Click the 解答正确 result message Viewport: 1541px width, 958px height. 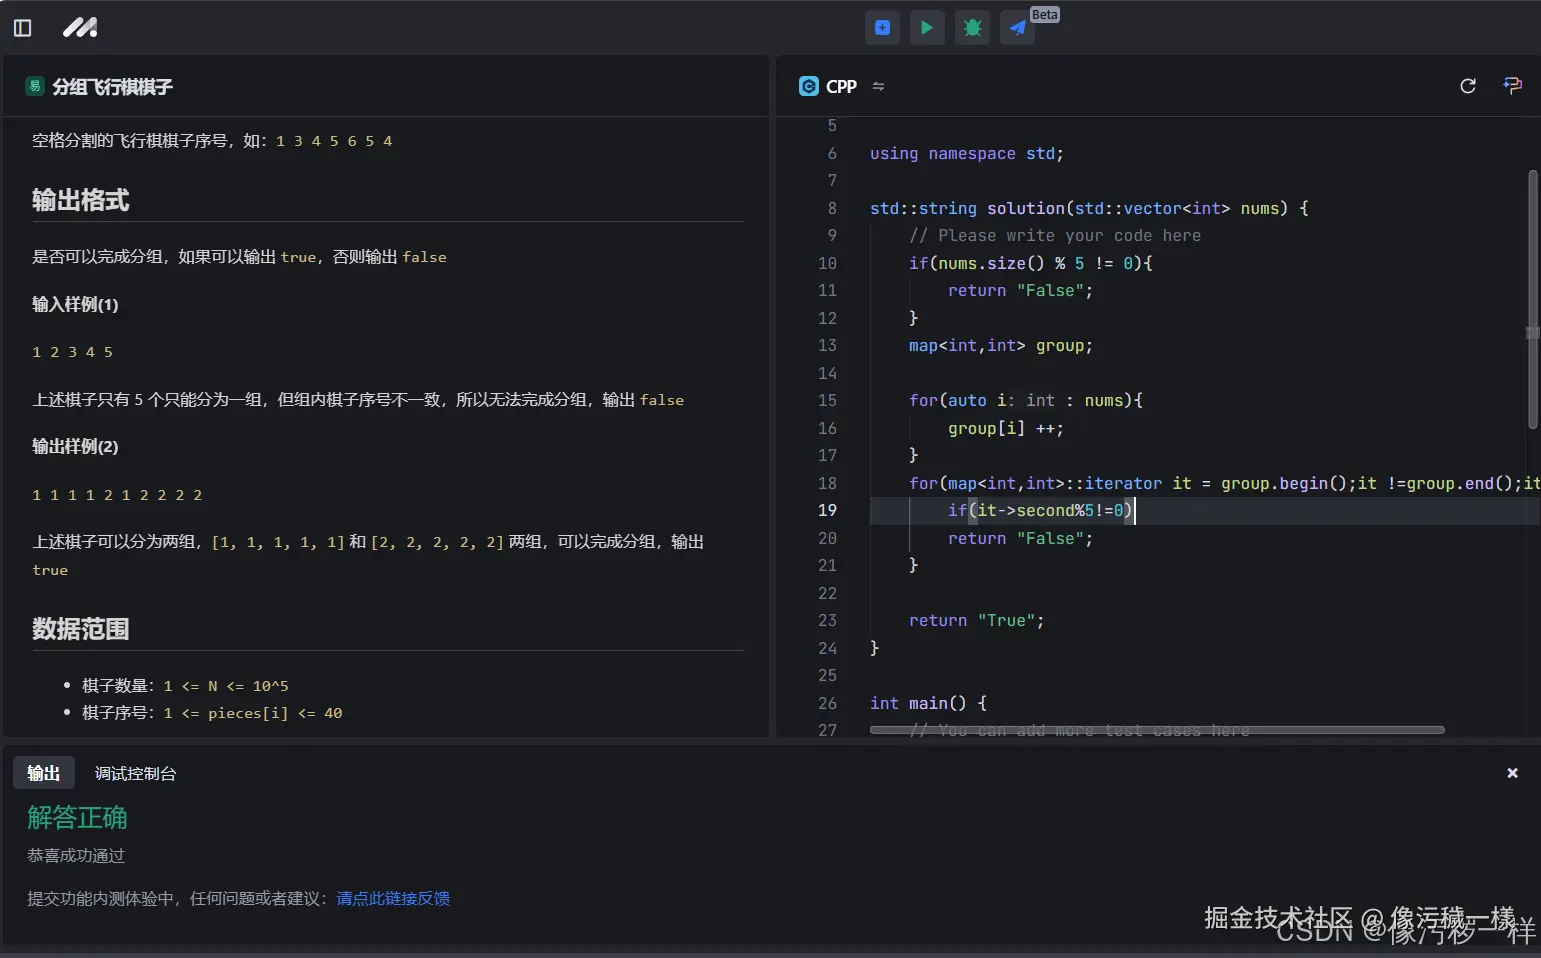click(77, 818)
